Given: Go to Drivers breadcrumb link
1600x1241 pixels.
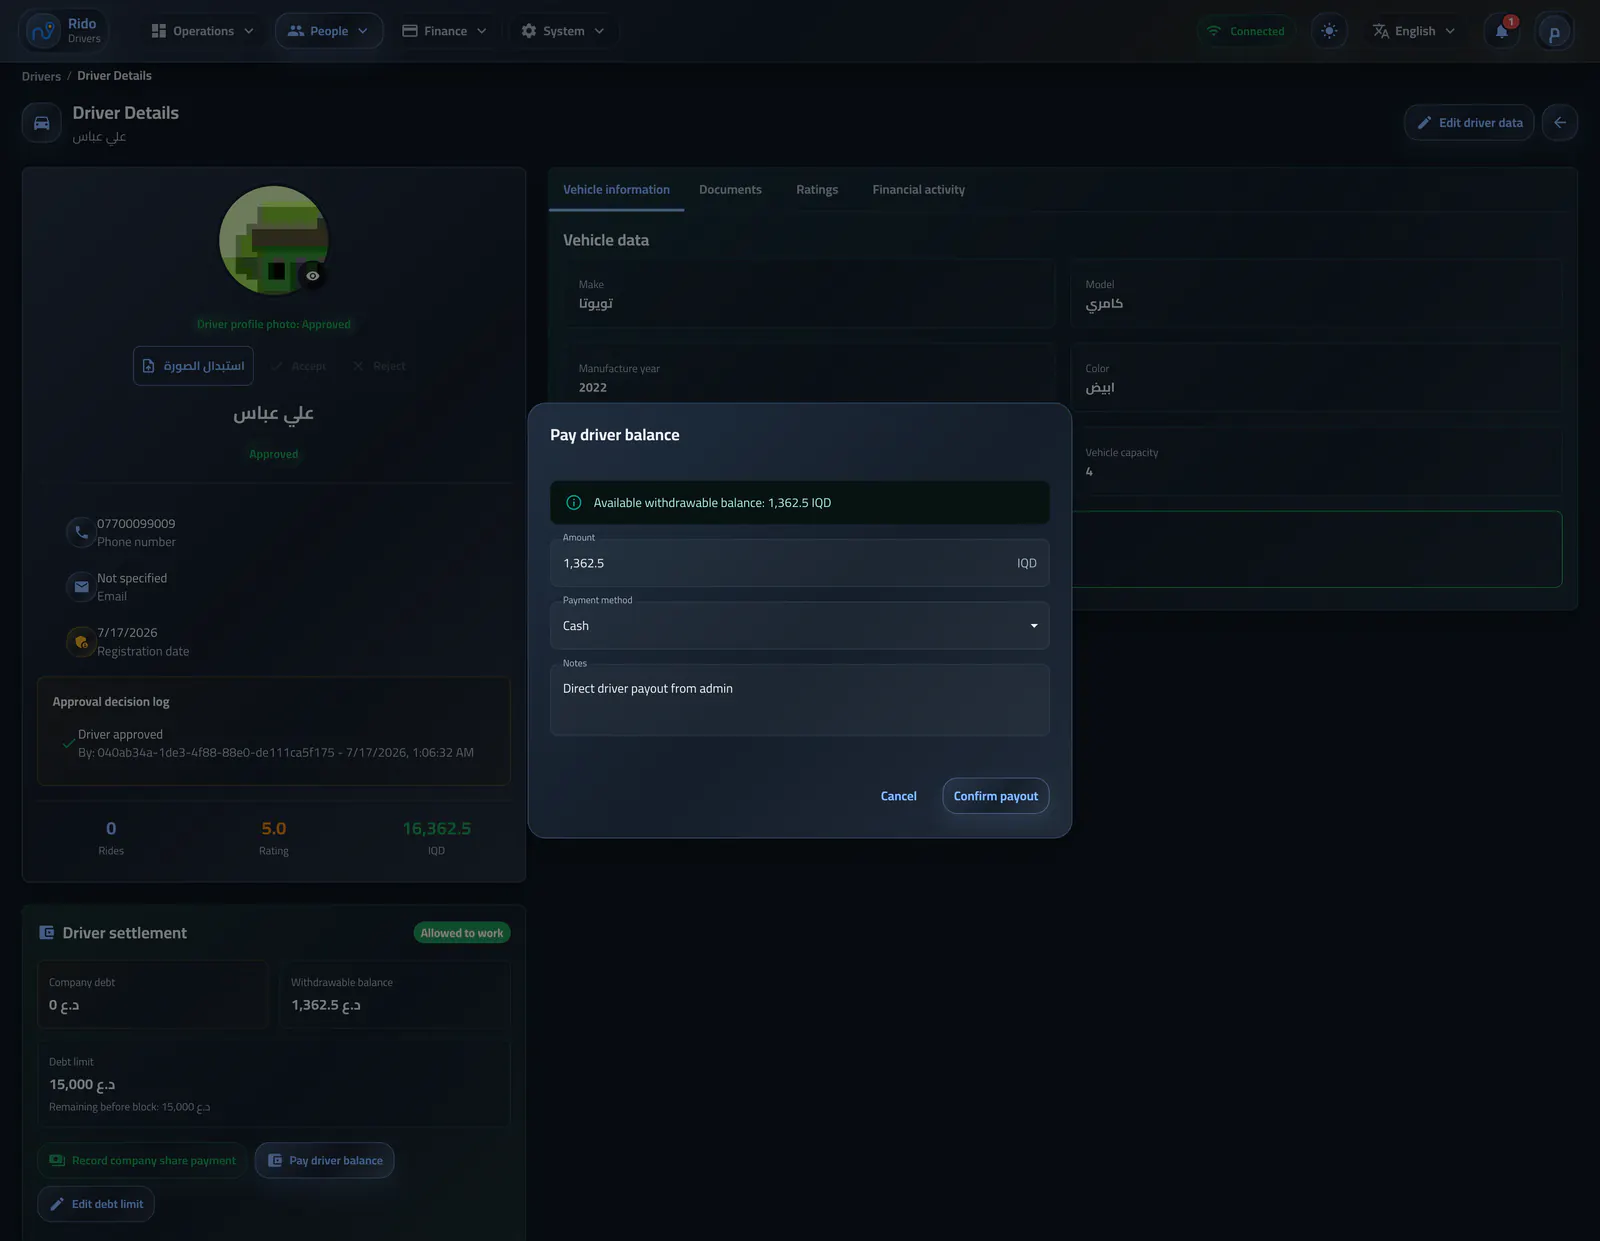Looking at the screenshot, I should coord(41,76).
